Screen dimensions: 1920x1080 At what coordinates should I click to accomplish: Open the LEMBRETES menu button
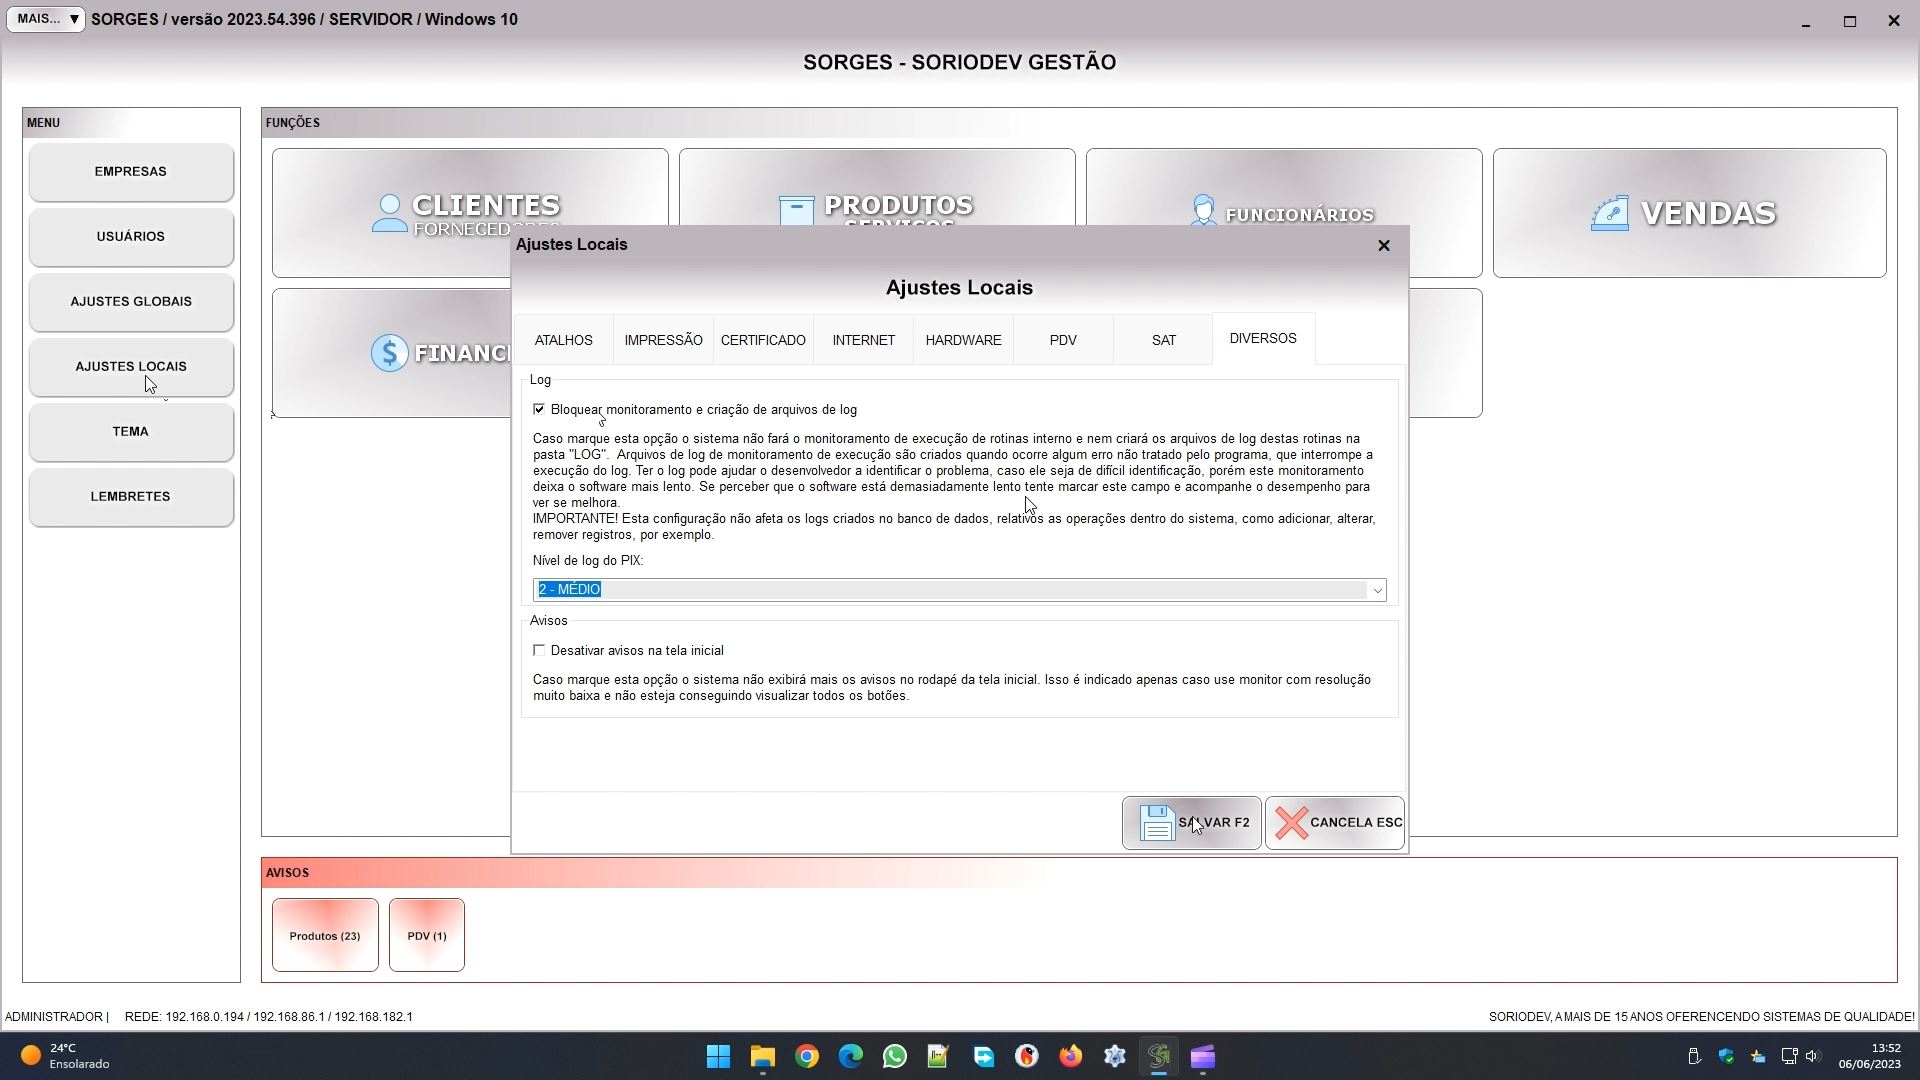(131, 496)
